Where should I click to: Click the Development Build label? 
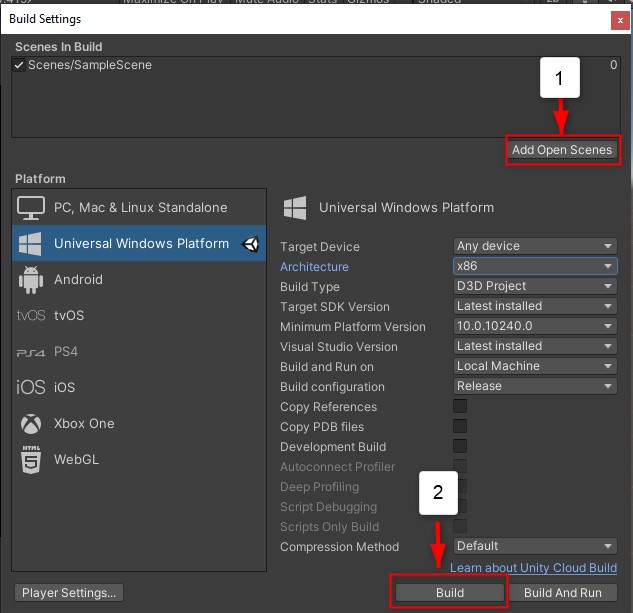click(x=333, y=447)
